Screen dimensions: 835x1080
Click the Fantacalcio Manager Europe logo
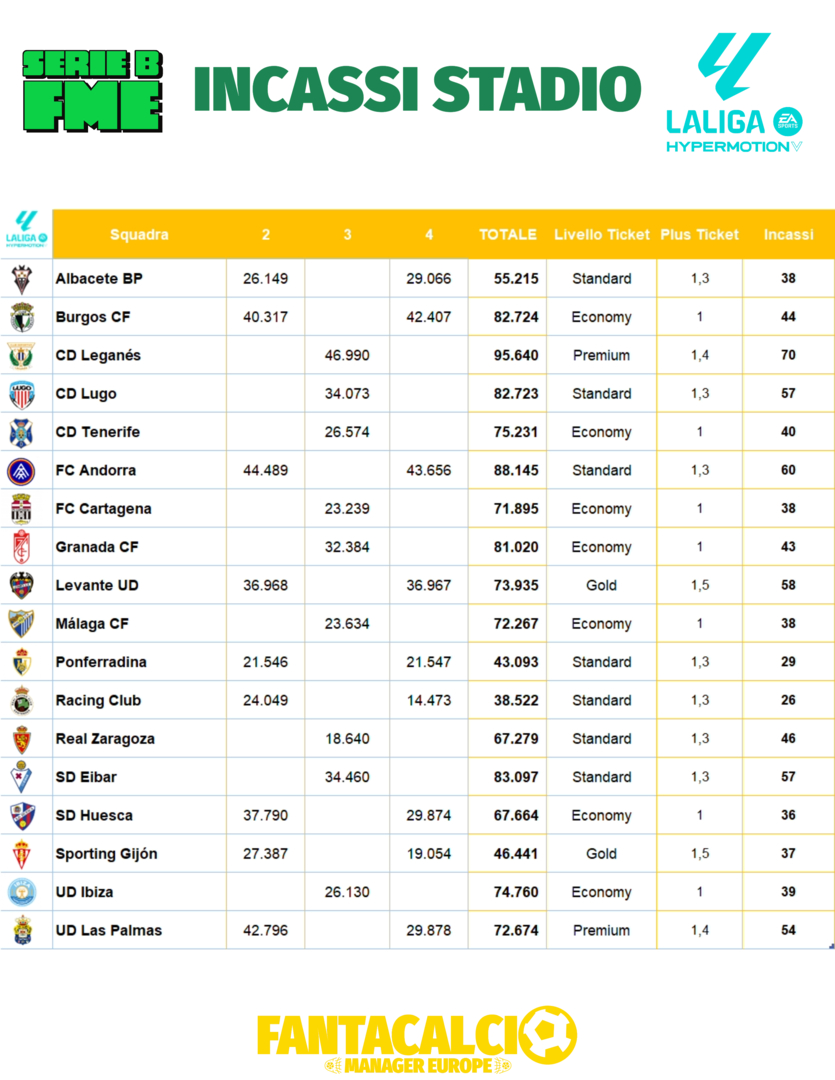[417, 1040]
